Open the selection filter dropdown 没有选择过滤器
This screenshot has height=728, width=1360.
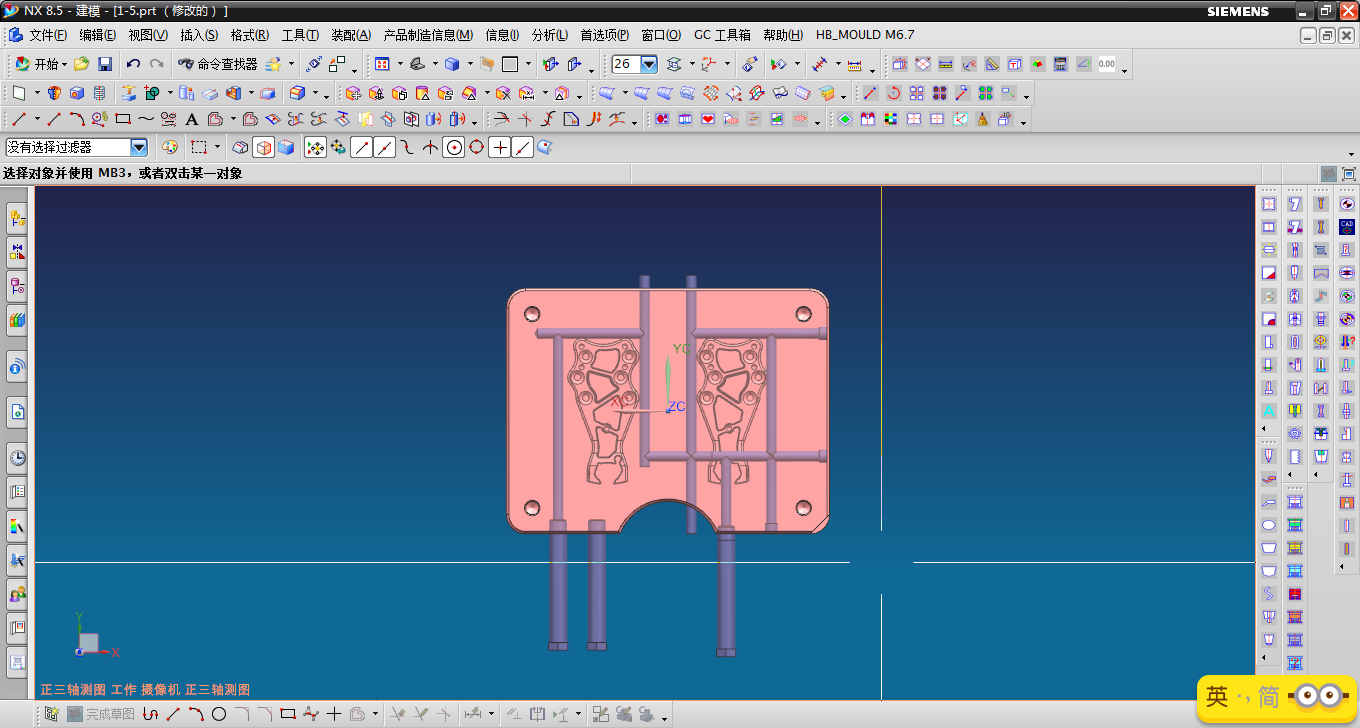tap(76, 147)
